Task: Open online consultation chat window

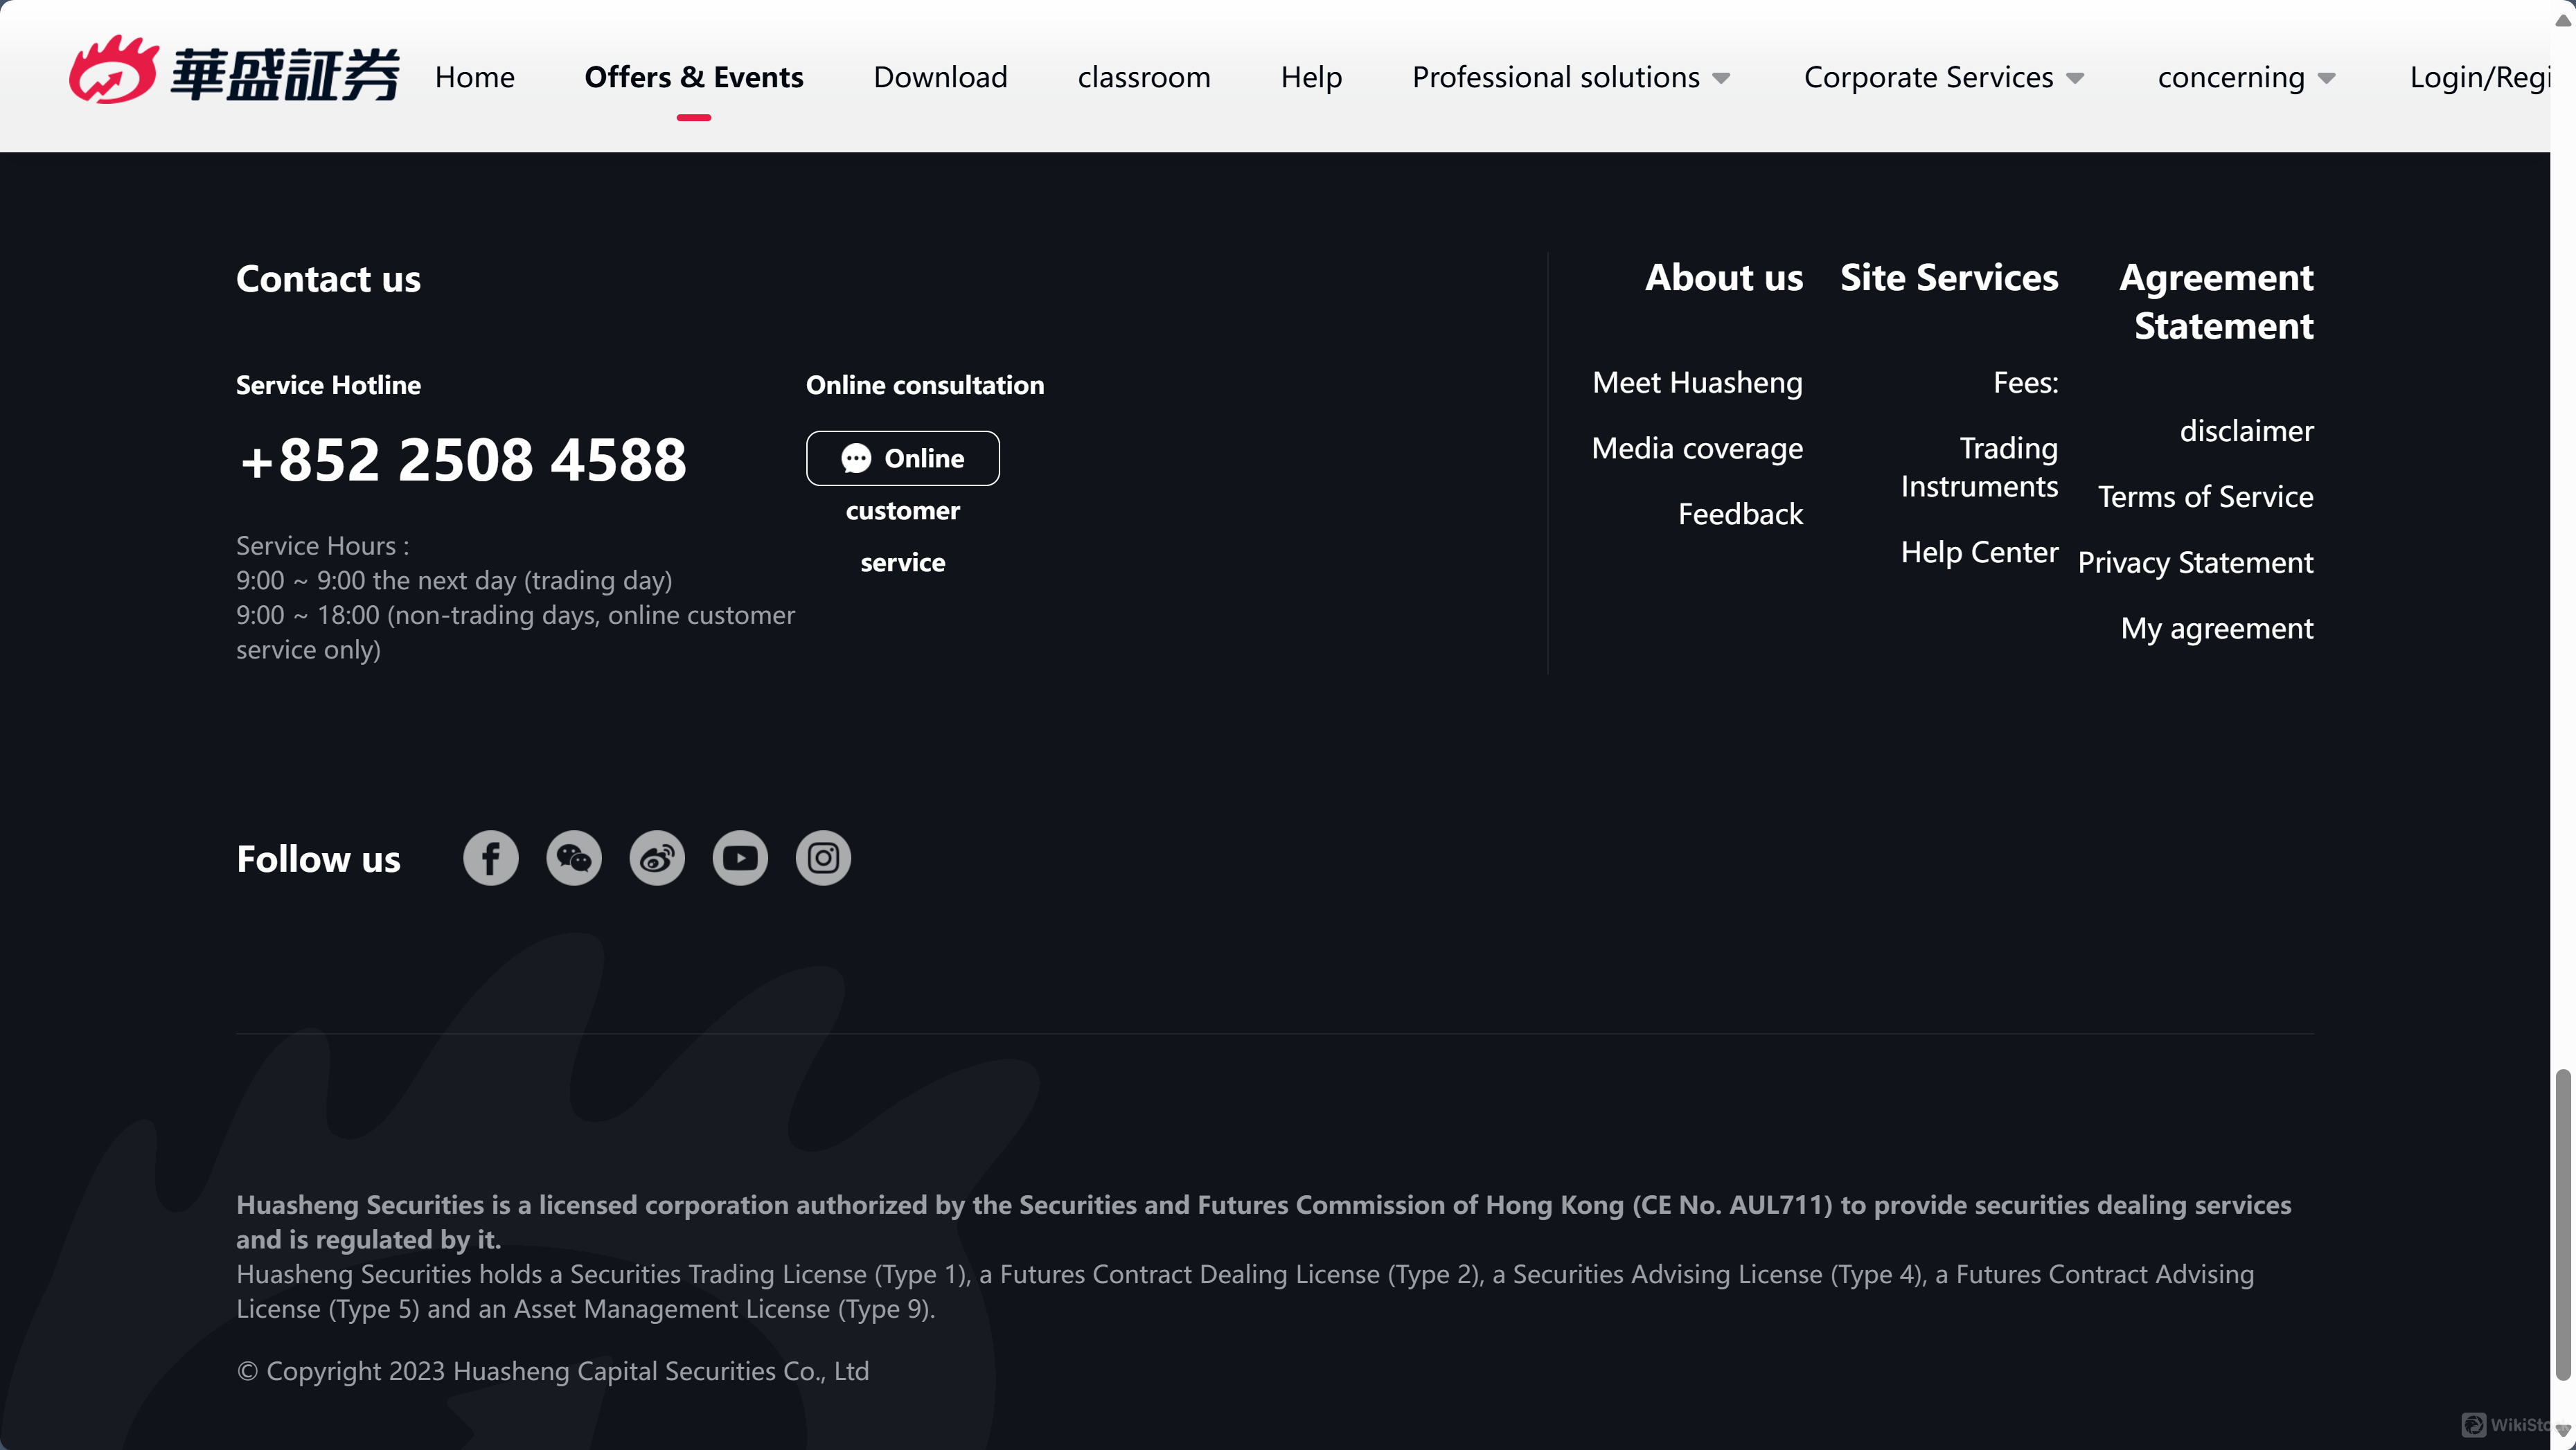Action: (903, 458)
